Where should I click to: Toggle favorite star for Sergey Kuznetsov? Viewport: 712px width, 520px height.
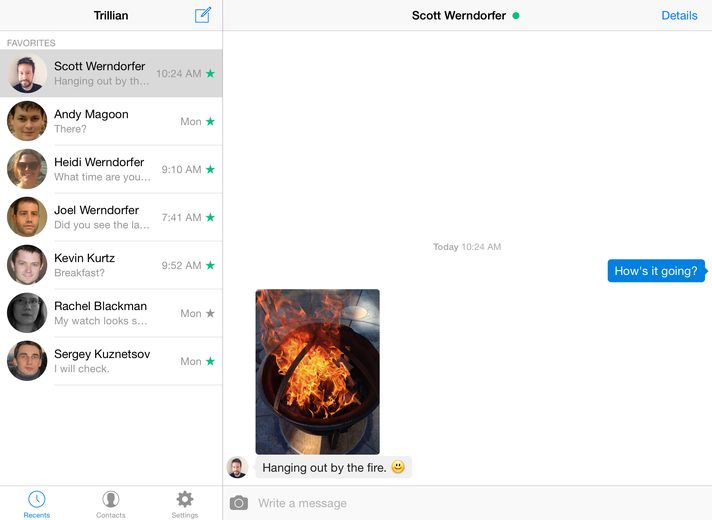(x=210, y=361)
